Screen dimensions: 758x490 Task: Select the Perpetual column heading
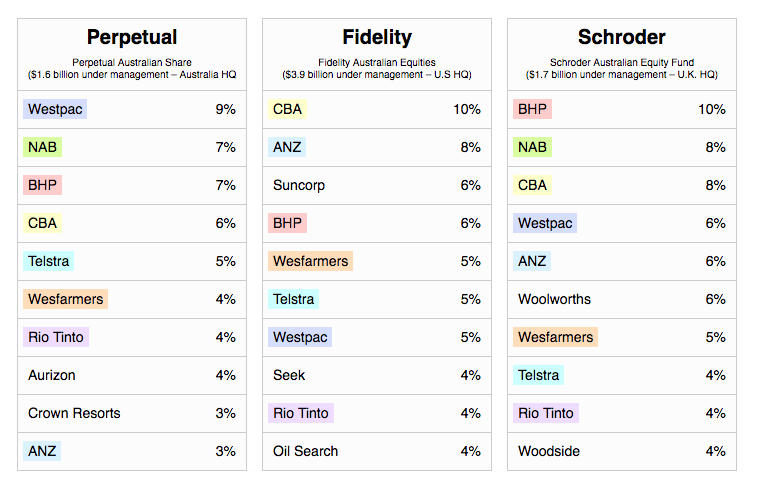pyautogui.click(x=132, y=37)
